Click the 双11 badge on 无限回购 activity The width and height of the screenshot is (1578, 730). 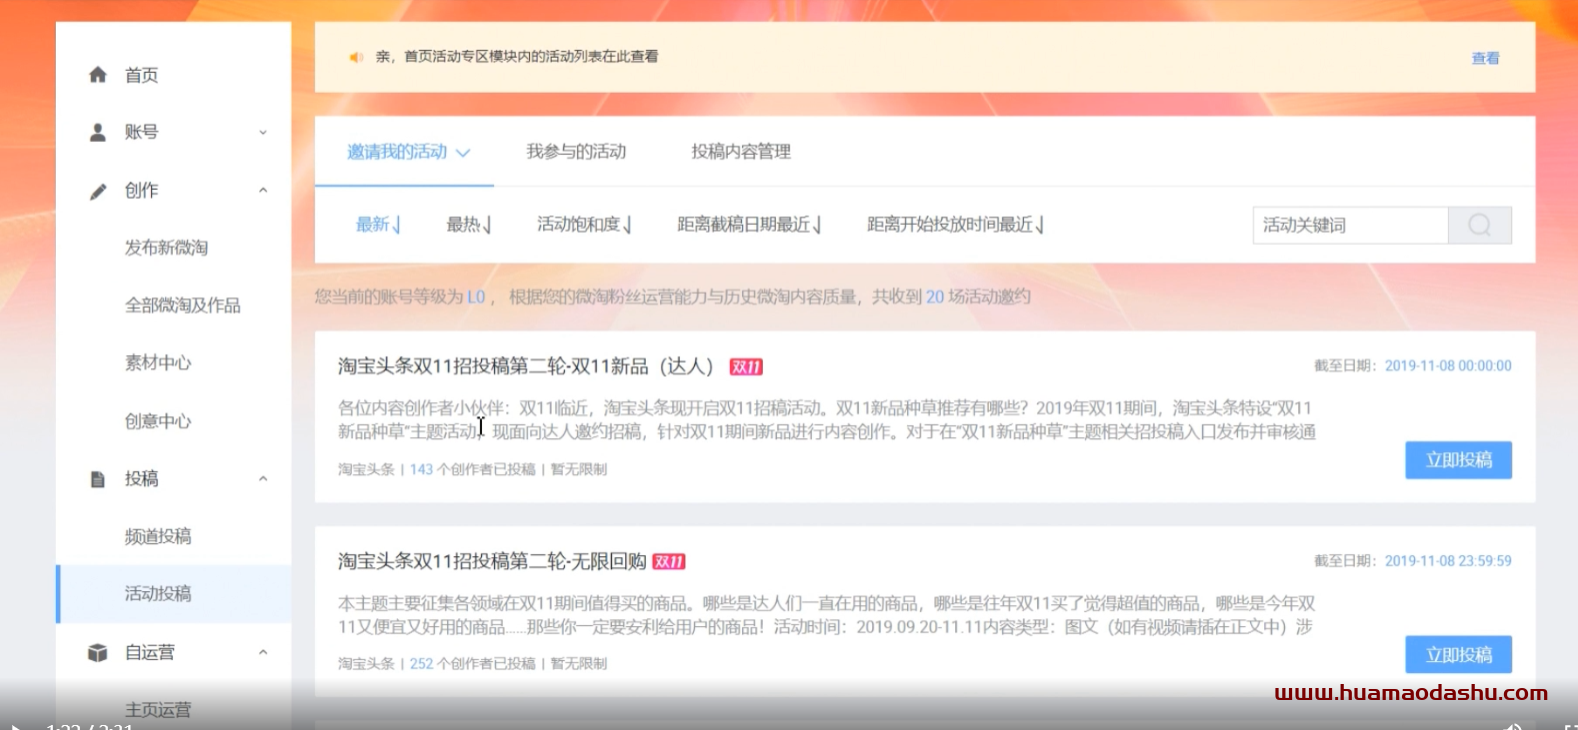(x=669, y=562)
